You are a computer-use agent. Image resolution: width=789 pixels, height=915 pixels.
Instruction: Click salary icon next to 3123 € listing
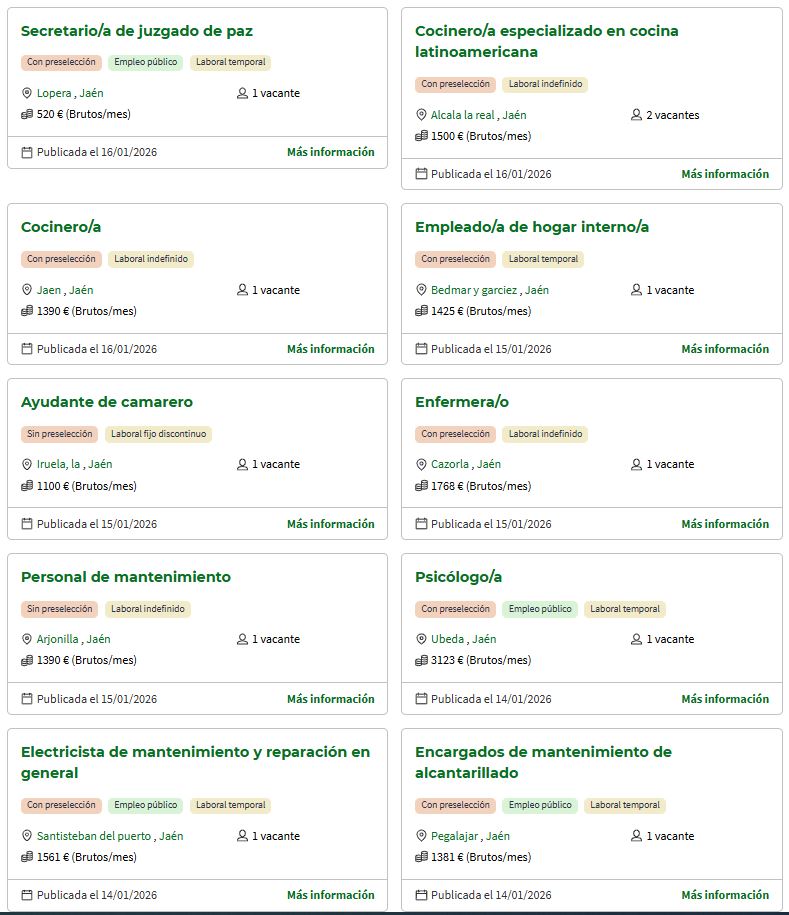tap(421, 660)
